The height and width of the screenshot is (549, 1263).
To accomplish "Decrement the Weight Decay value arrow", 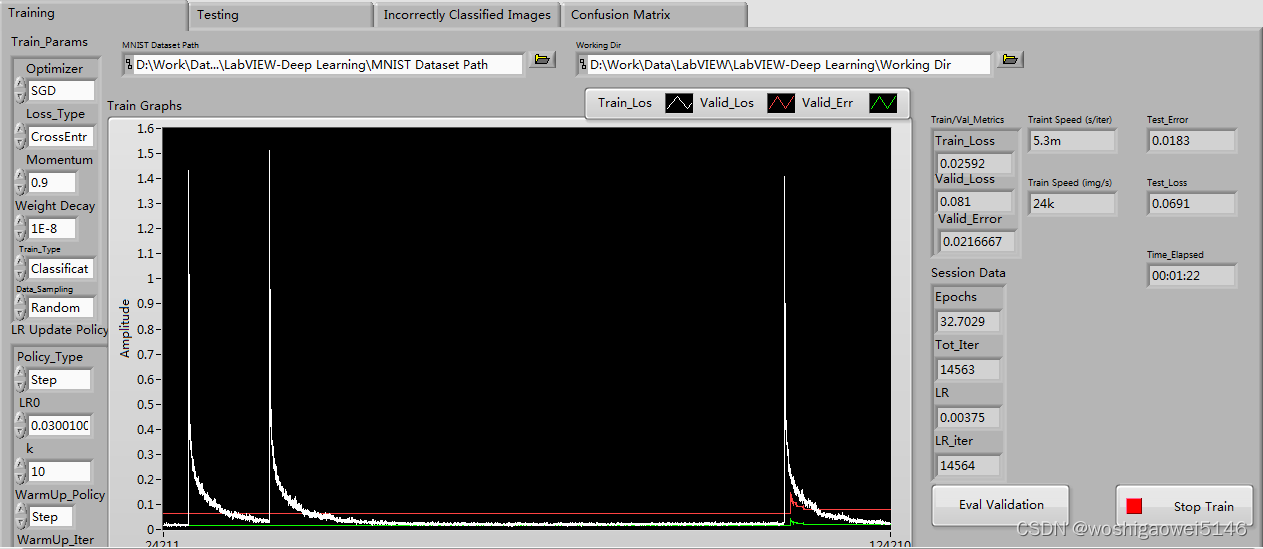I will pos(20,234).
